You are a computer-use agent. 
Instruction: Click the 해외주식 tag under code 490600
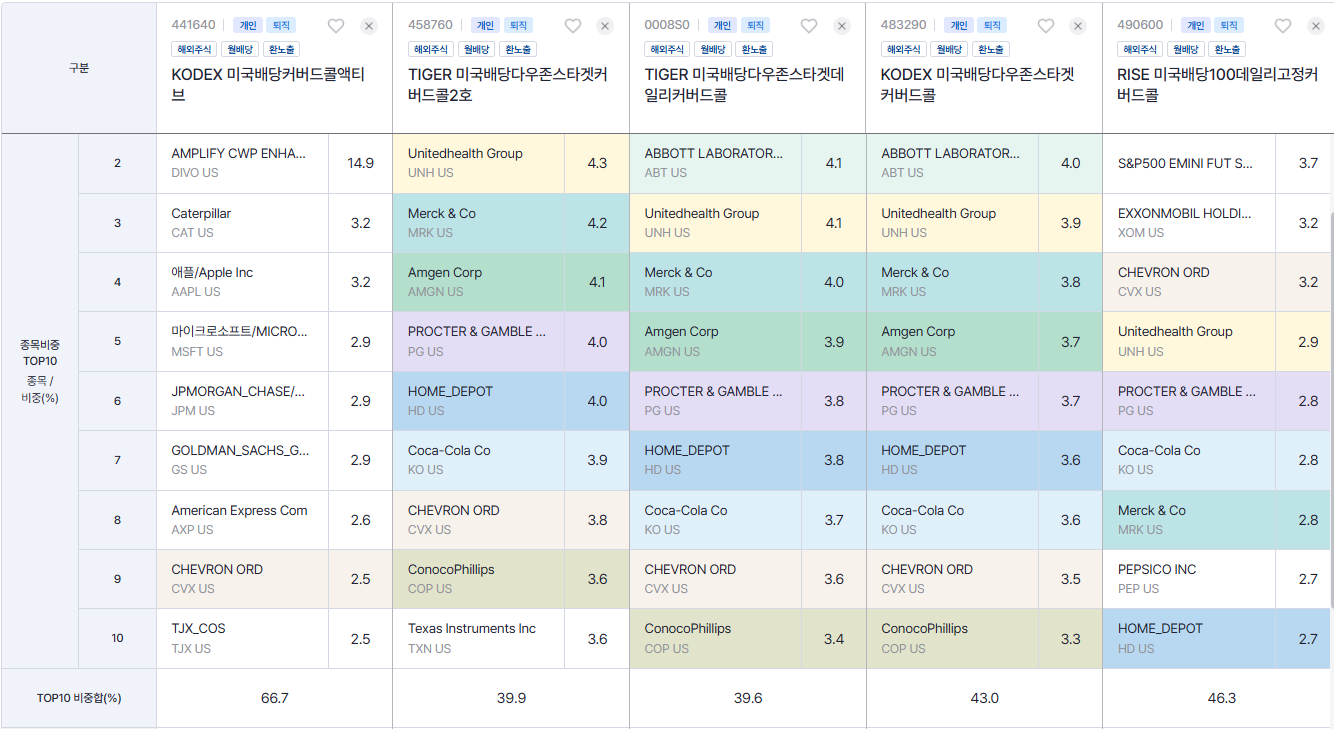[x=1140, y=49]
